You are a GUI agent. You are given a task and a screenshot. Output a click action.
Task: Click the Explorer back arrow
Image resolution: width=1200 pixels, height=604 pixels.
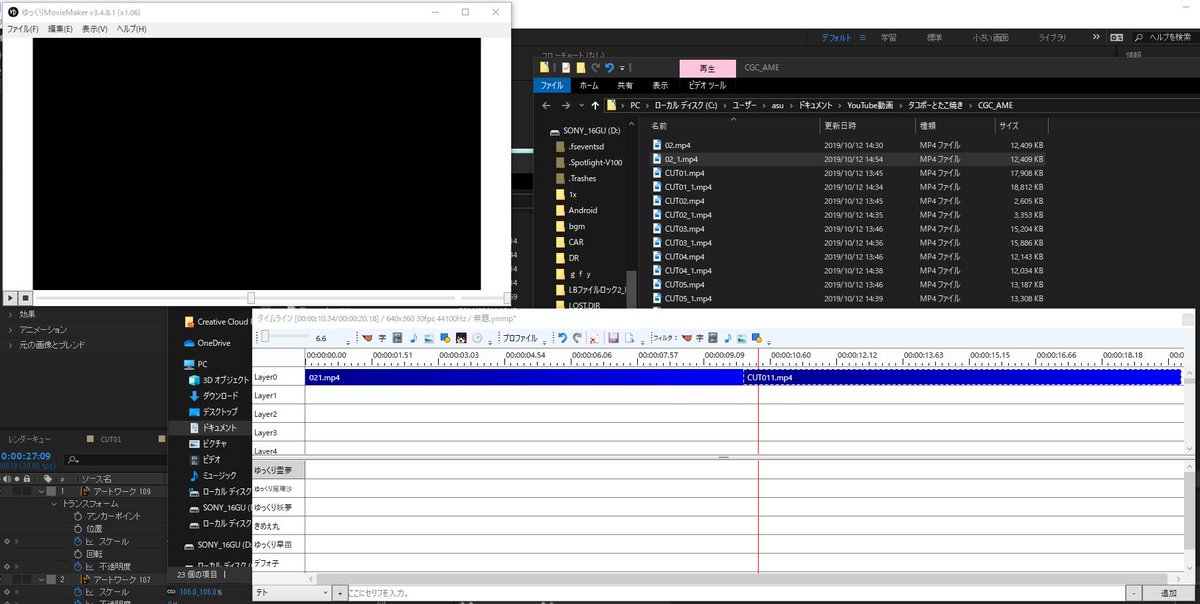click(547, 105)
